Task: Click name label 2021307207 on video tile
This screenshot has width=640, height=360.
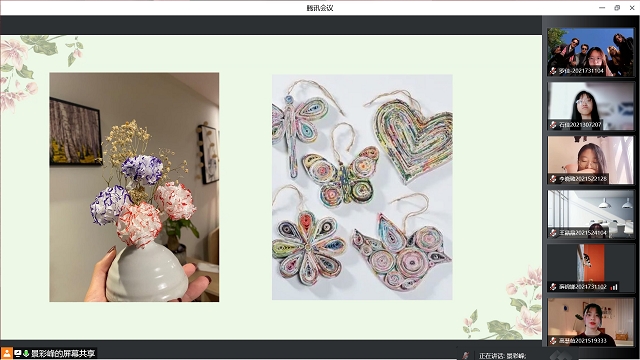Action: coord(580,125)
